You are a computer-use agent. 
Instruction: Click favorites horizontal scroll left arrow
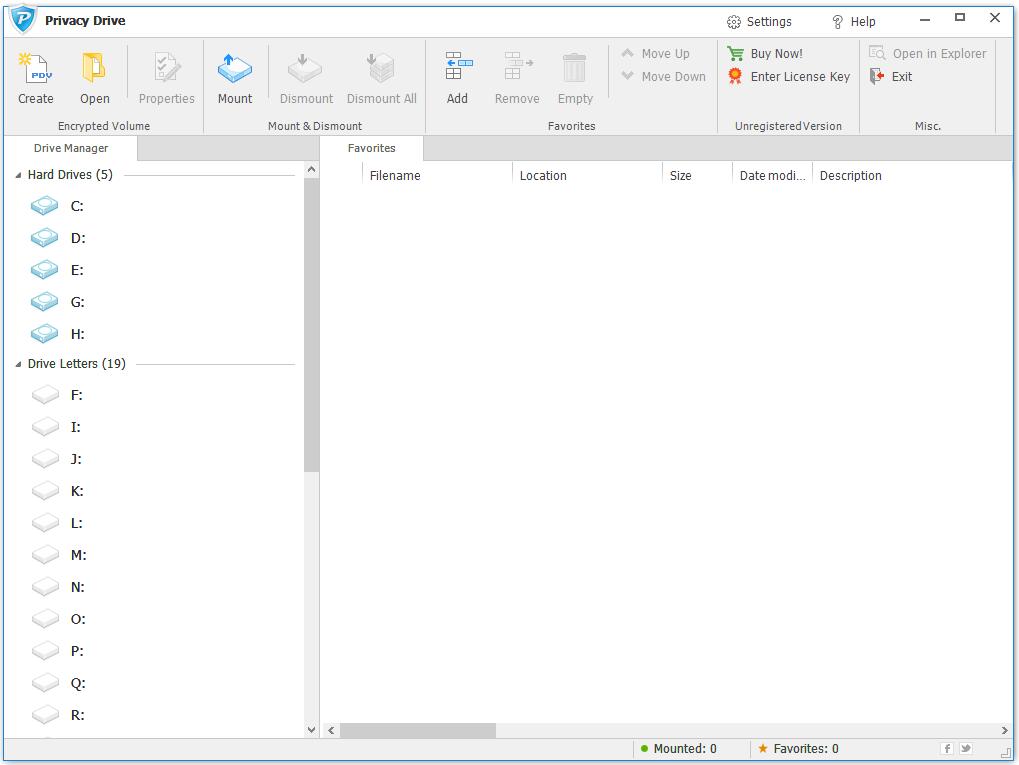click(331, 731)
